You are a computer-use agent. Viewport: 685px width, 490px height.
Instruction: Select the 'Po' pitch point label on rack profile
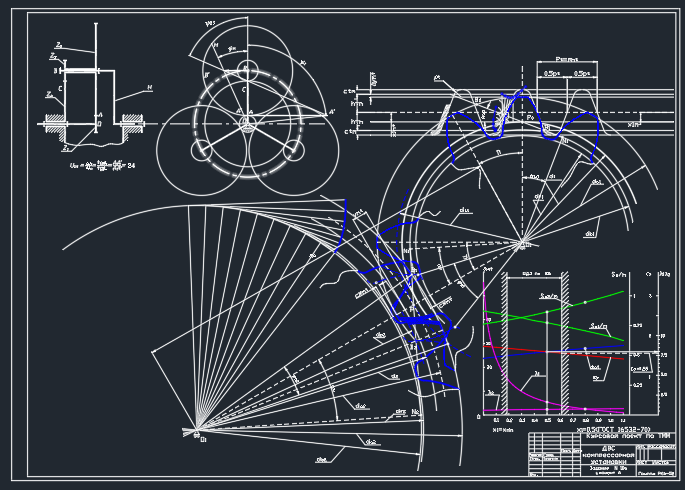point(530,117)
